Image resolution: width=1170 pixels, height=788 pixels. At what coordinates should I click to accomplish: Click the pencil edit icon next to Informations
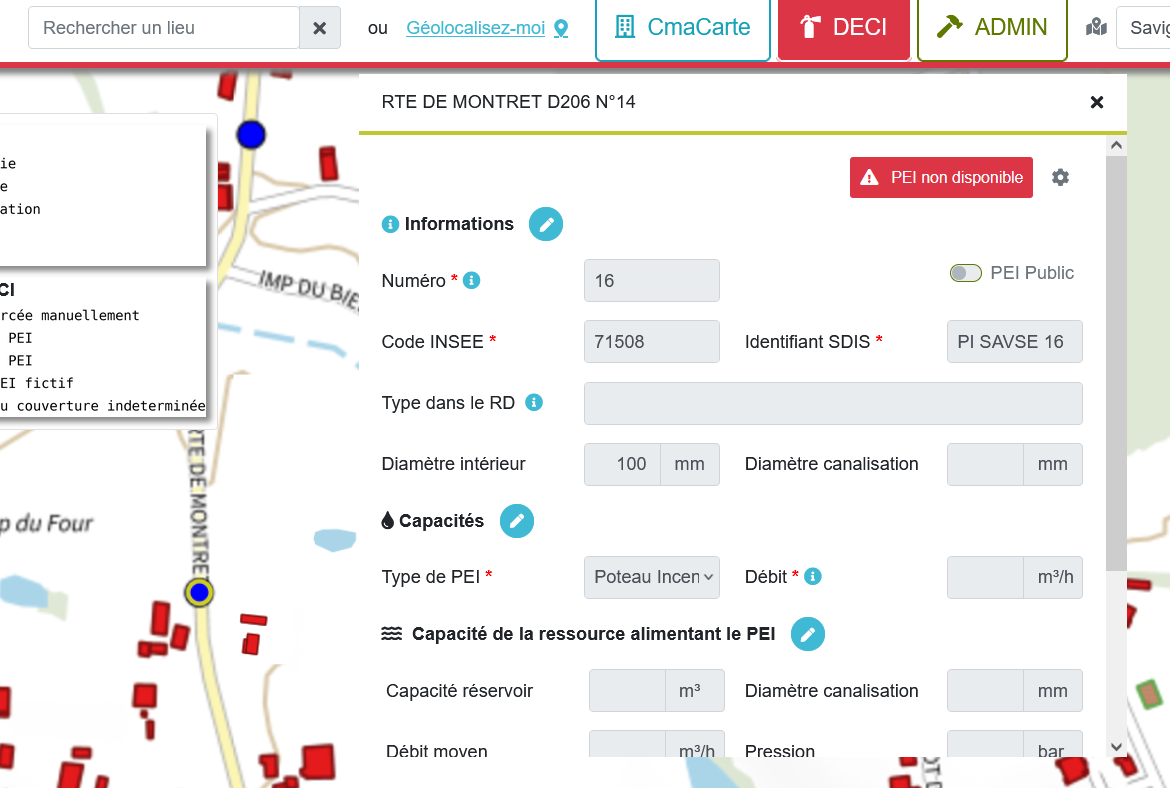click(546, 224)
